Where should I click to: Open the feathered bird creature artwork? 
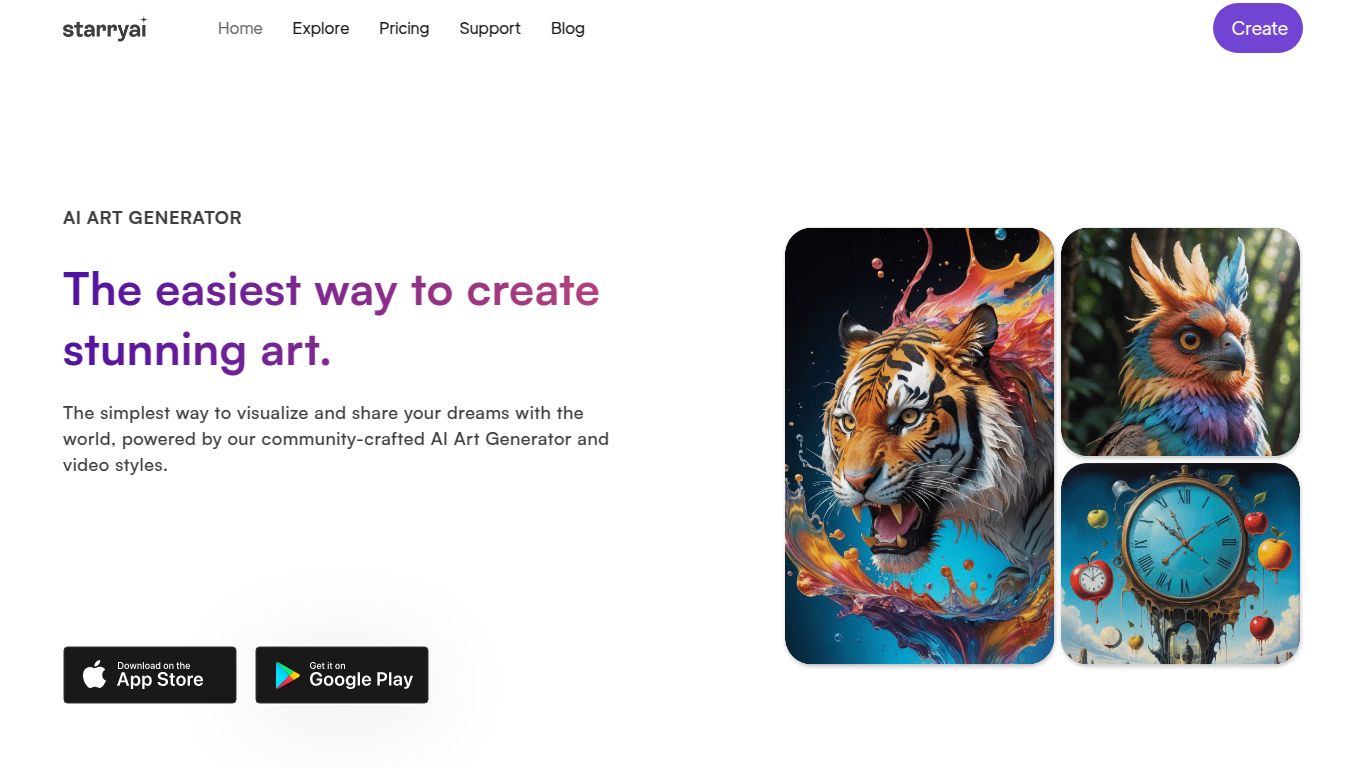click(1180, 342)
